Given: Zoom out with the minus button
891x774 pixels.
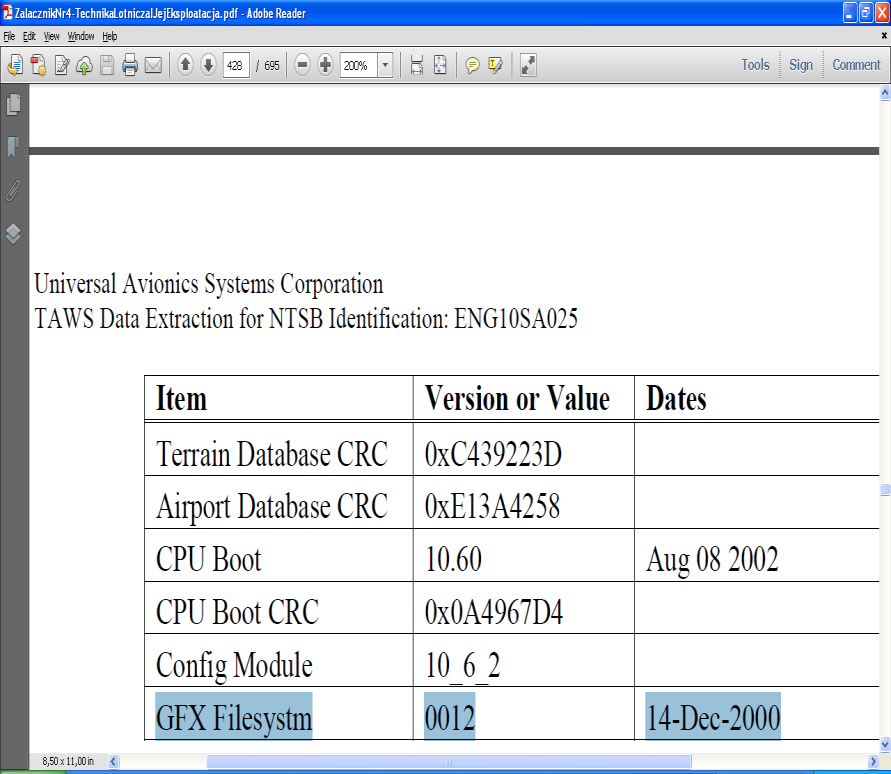Looking at the screenshot, I should (302, 65).
